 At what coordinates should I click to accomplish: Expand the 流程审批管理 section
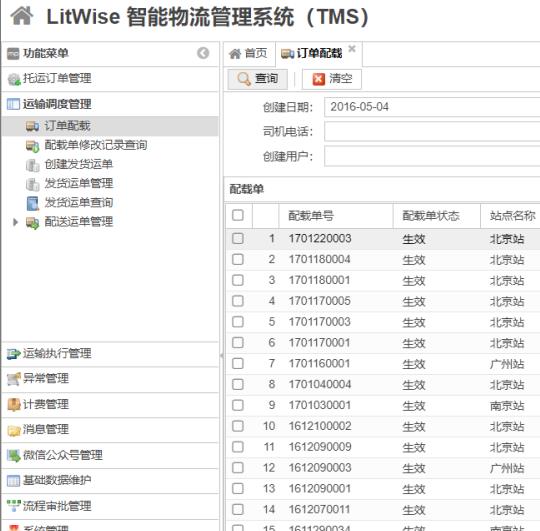click(110, 506)
